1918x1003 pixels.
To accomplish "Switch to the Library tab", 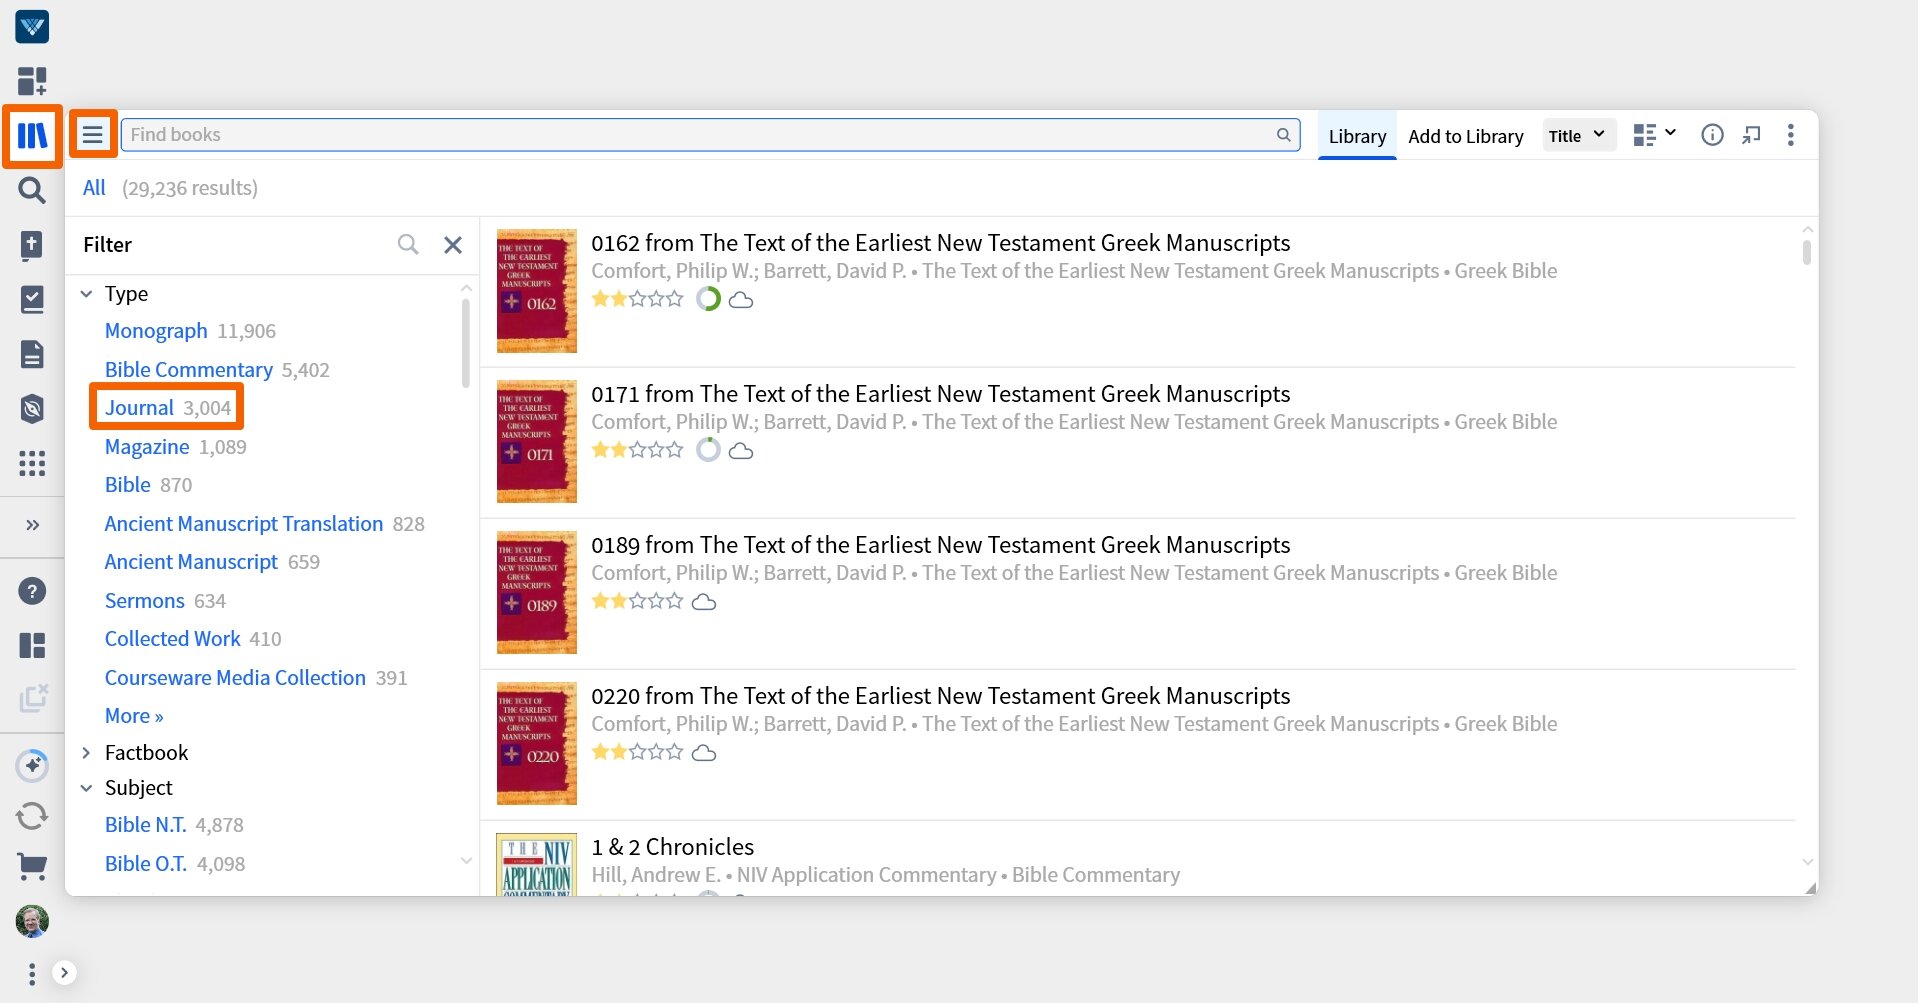I will (x=1357, y=136).
